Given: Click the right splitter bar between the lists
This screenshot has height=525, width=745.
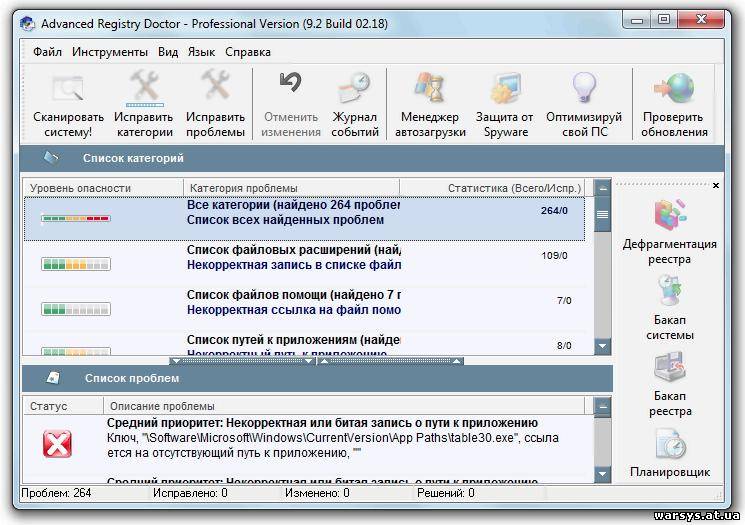Looking at the screenshot, I should click(x=390, y=361).
